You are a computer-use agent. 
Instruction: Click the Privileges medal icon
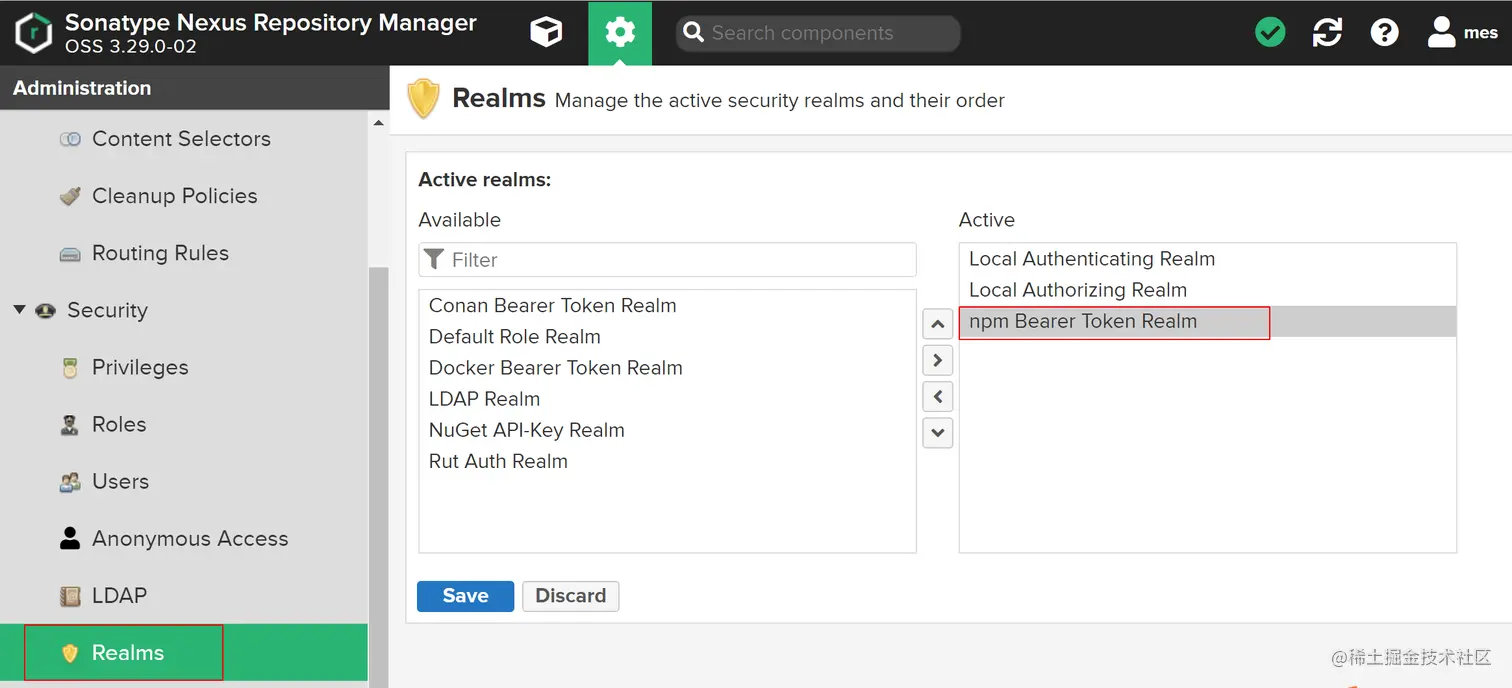tap(70, 368)
